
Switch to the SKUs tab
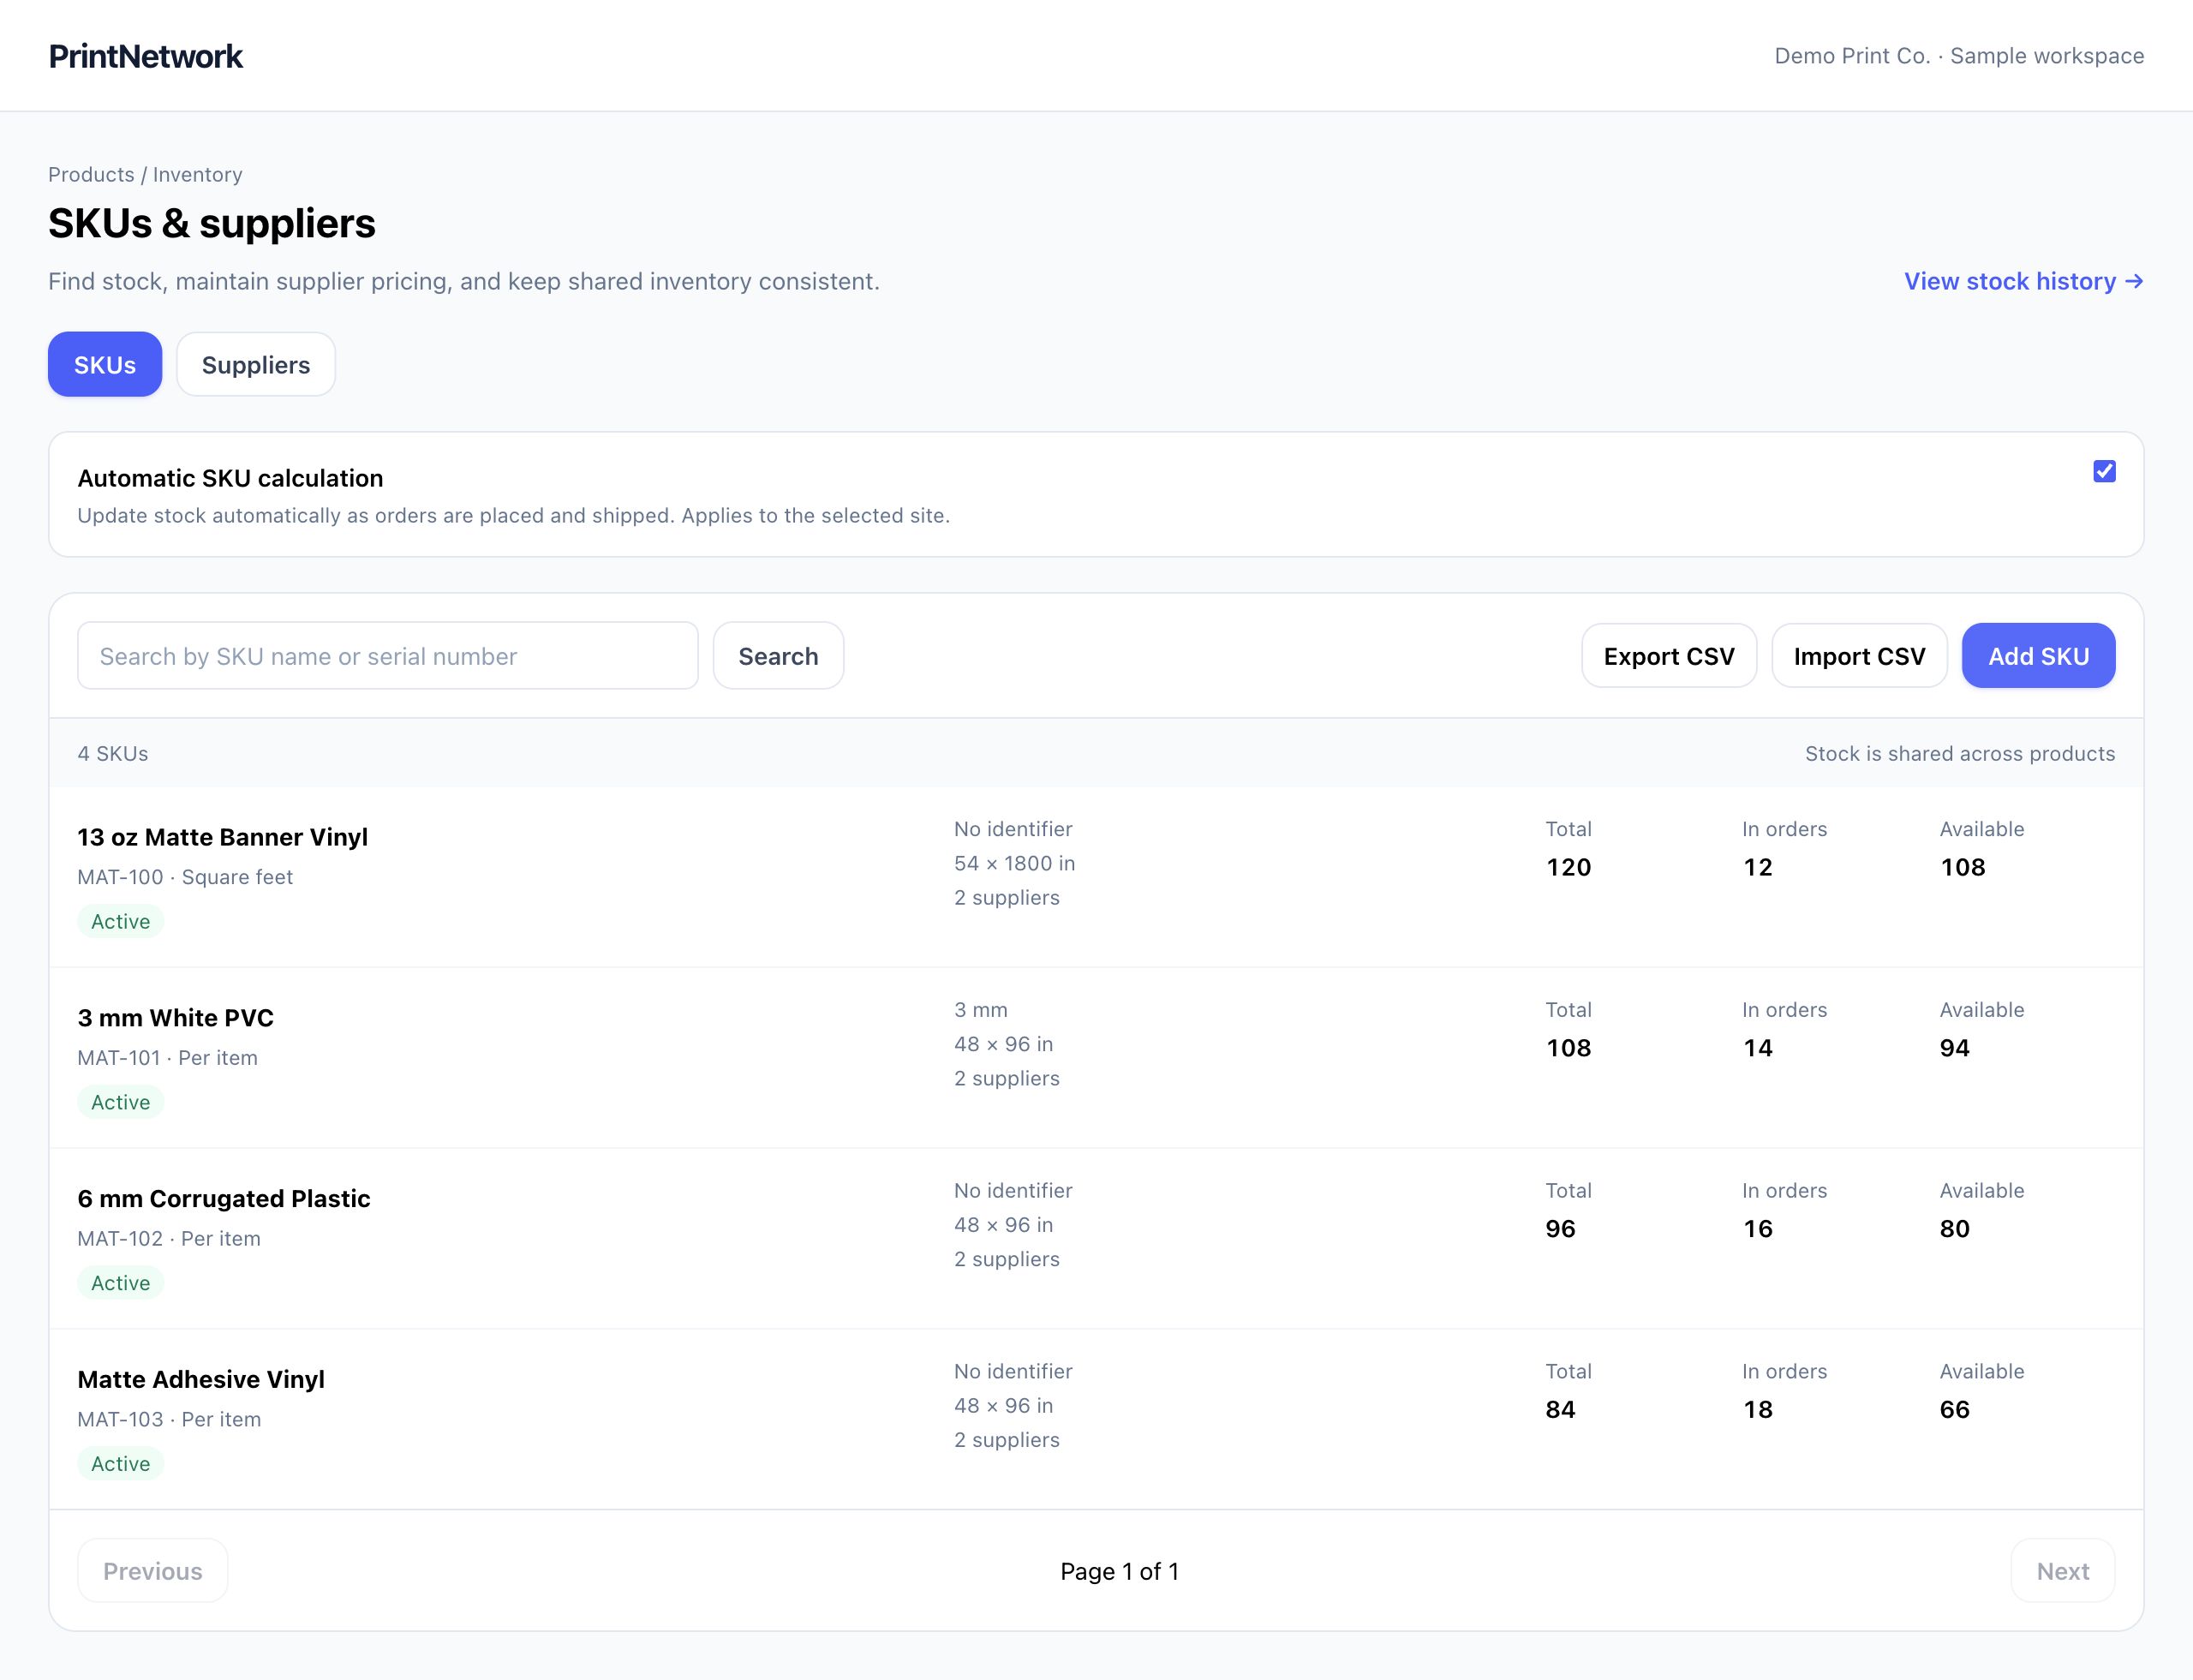pos(105,364)
